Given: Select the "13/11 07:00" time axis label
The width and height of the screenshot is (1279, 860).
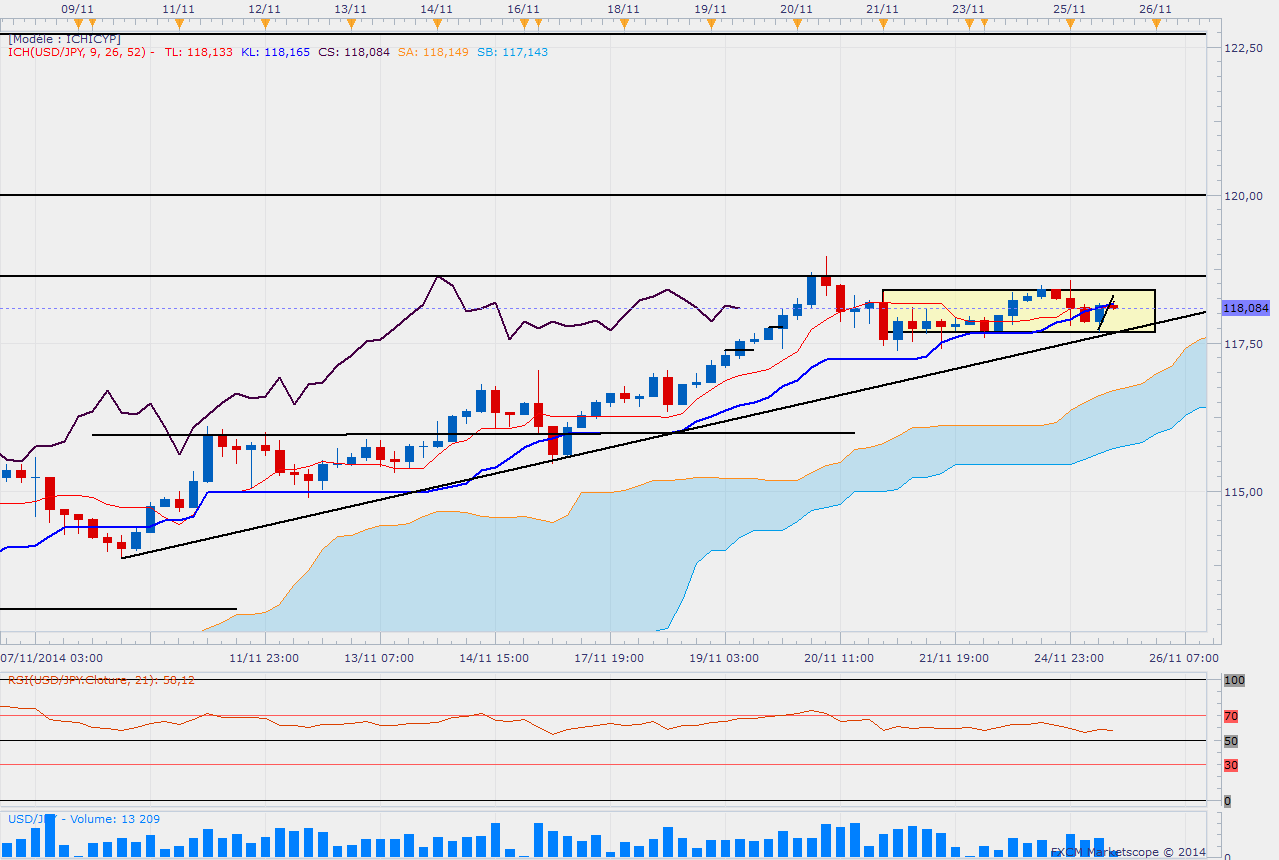Looking at the screenshot, I should (x=379, y=658).
